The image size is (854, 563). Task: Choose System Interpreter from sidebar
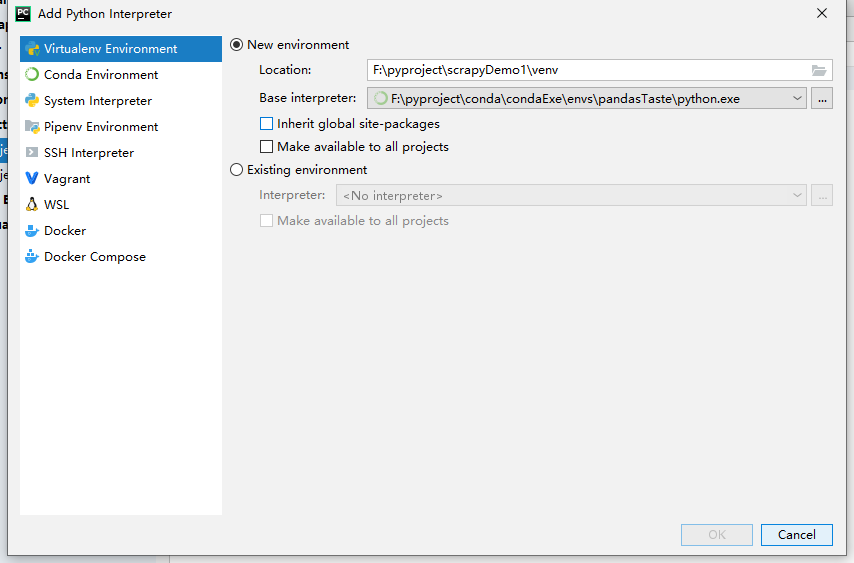tap(121, 101)
